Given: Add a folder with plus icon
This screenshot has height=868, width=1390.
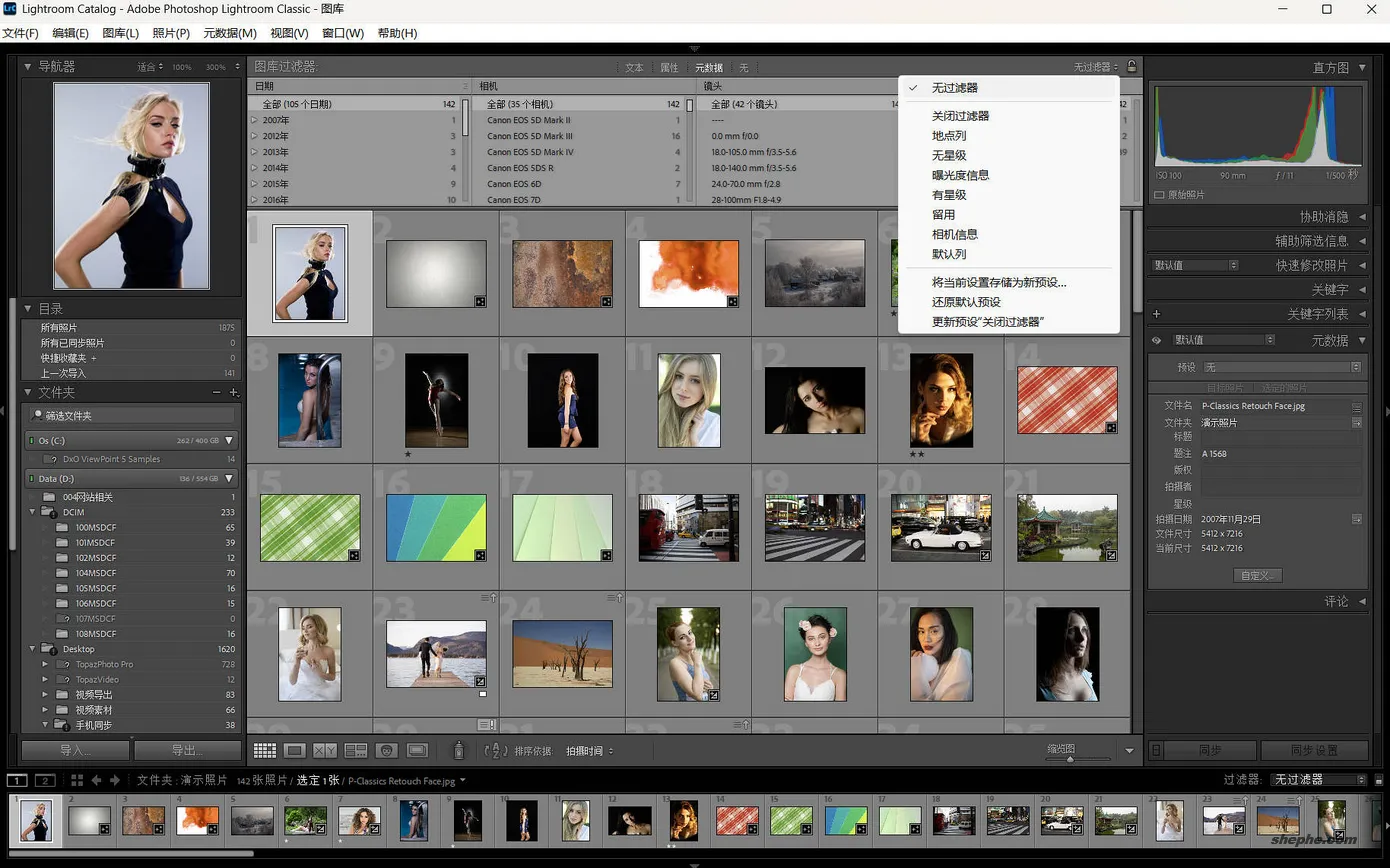Looking at the screenshot, I should (233, 393).
